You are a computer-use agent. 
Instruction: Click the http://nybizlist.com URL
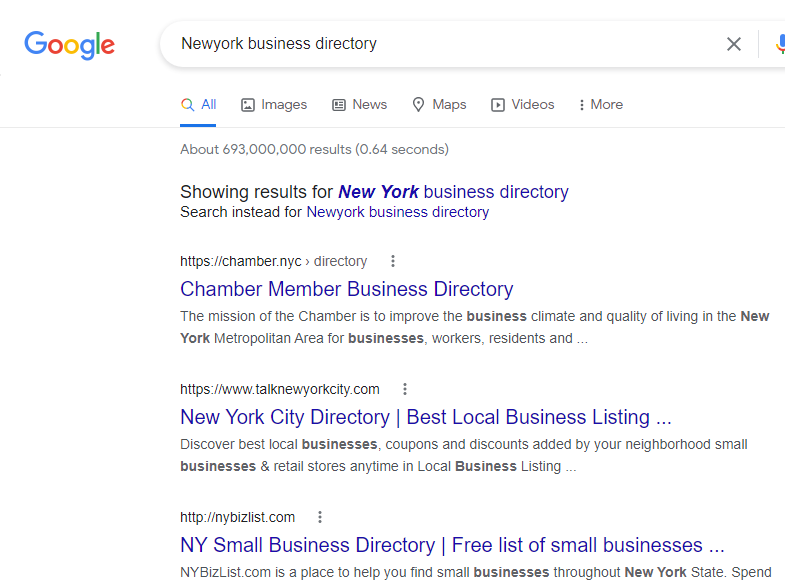tap(237, 517)
